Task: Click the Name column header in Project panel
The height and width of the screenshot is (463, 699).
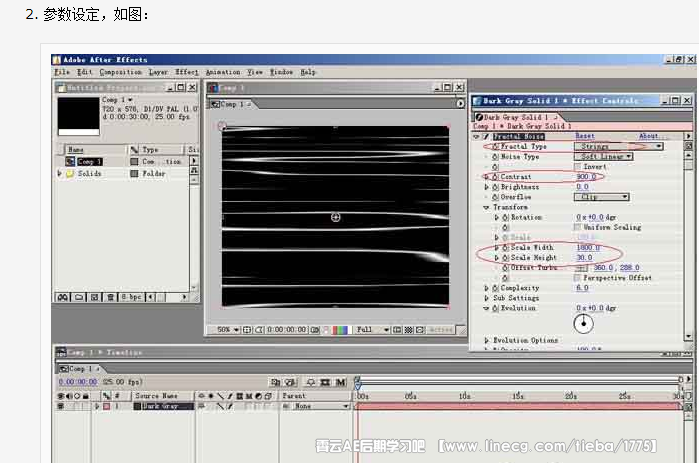Action: pyautogui.click(x=95, y=150)
